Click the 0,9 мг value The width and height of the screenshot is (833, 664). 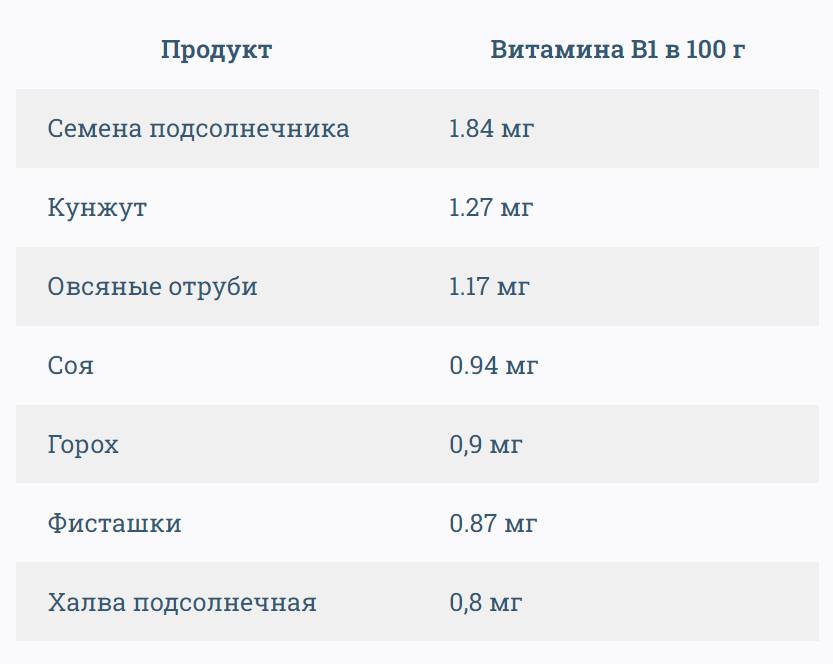pyautogui.click(x=485, y=445)
